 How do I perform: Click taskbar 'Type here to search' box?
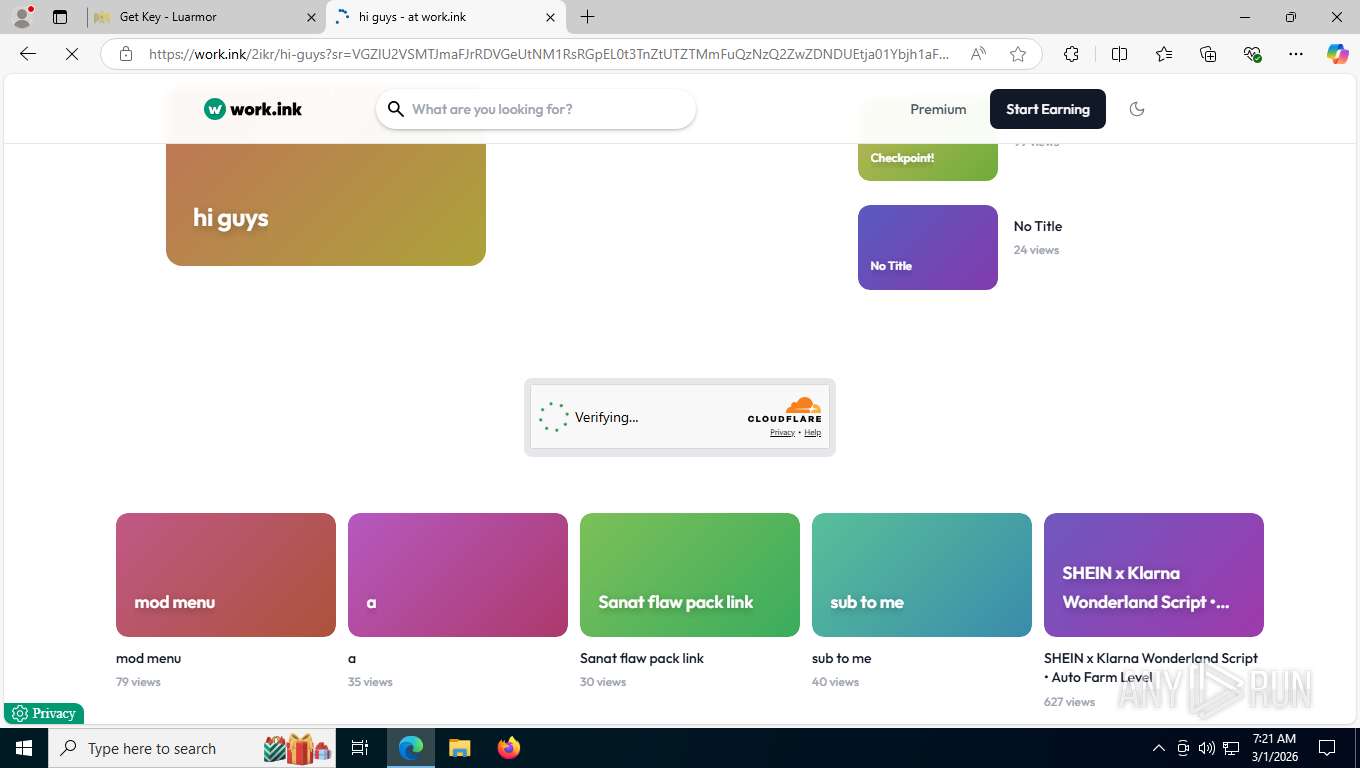click(192, 748)
